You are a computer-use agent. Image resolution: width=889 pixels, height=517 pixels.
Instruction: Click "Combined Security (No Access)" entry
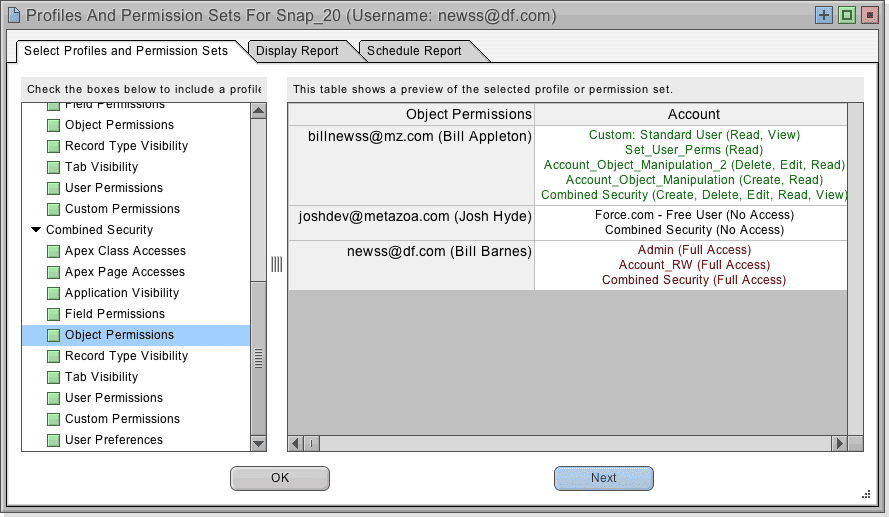(694, 230)
